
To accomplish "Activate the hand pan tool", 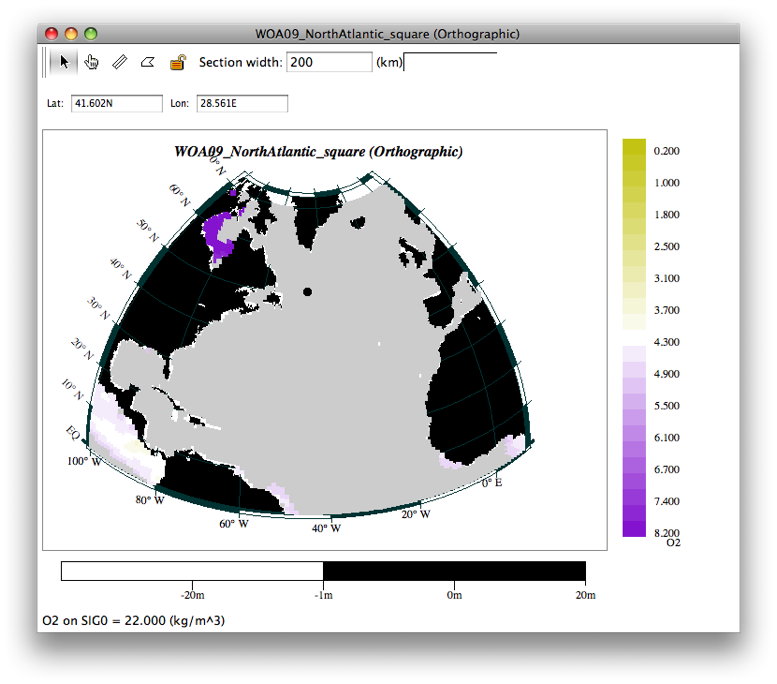I will pyautogui.click(x=92, y=62).
